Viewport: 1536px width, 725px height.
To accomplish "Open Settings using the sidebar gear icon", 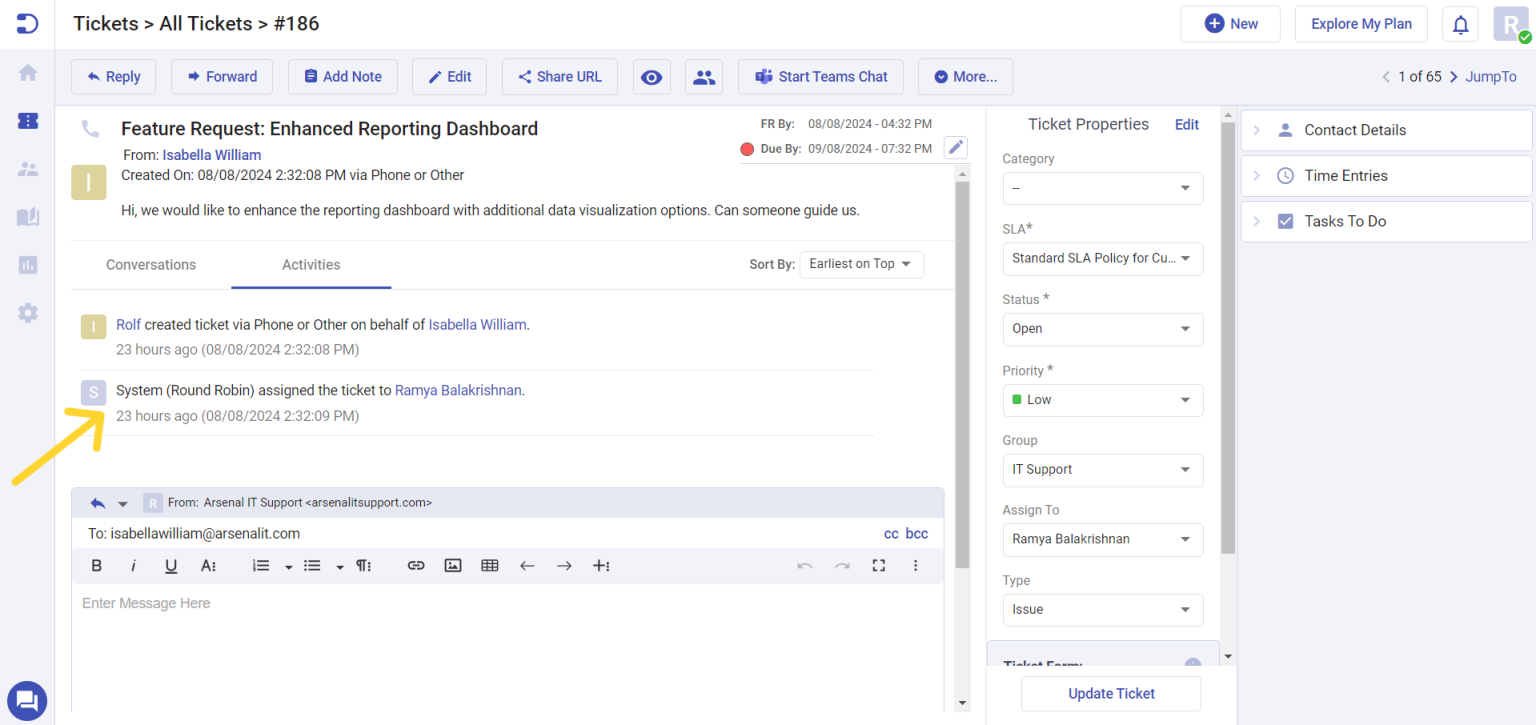I will click(x=27, y=312).
